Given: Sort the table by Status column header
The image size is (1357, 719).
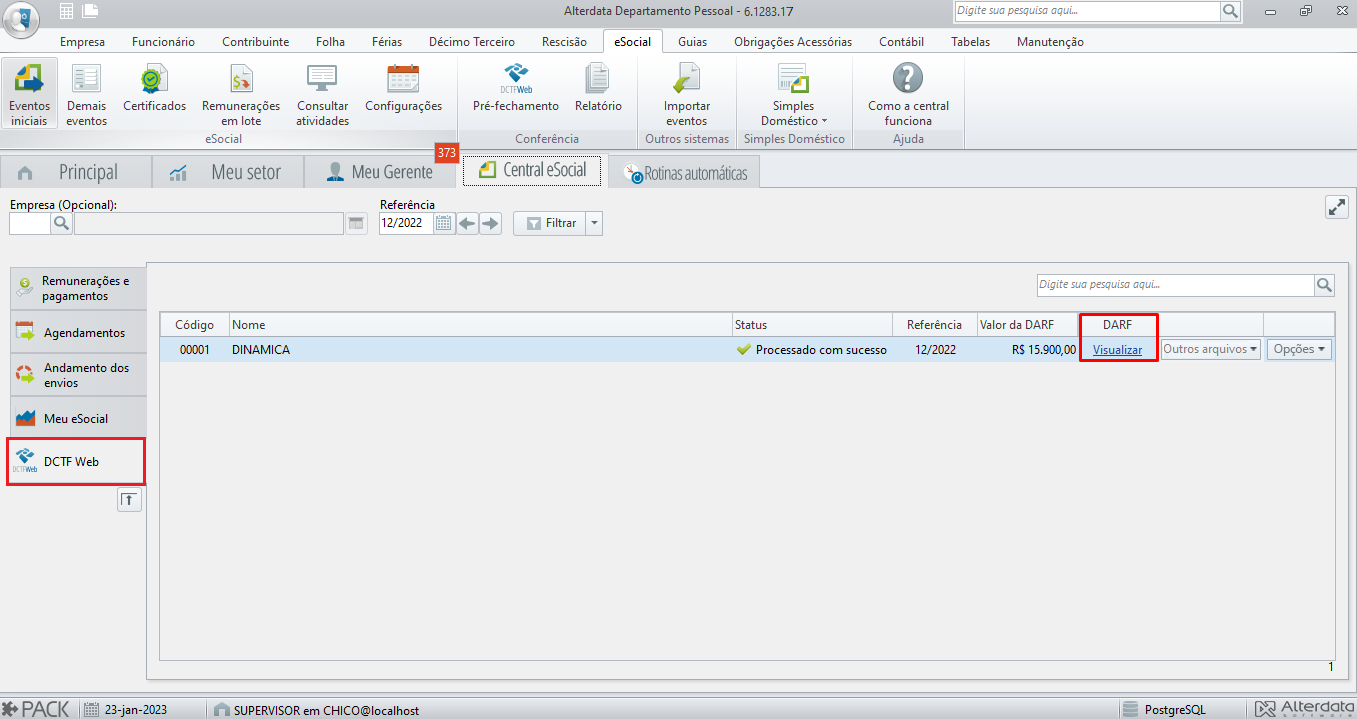Looking at the screenshot, I should (x=812, y=325).
